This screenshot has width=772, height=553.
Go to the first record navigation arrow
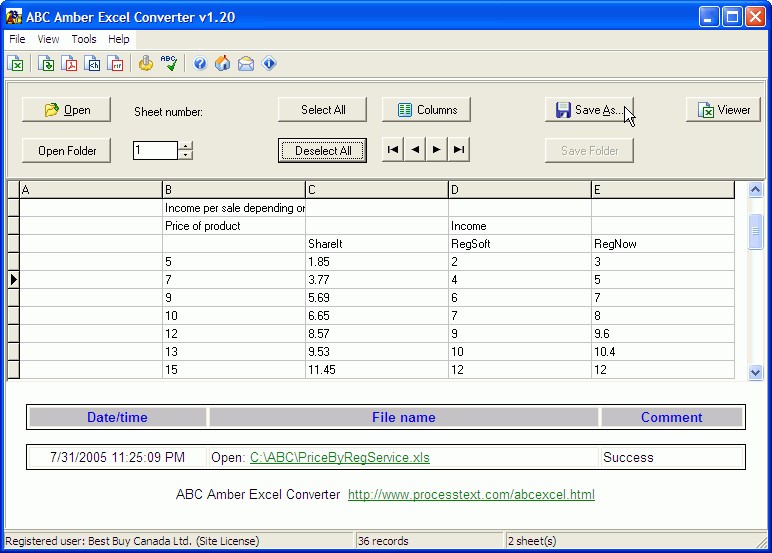pos(393,150)
